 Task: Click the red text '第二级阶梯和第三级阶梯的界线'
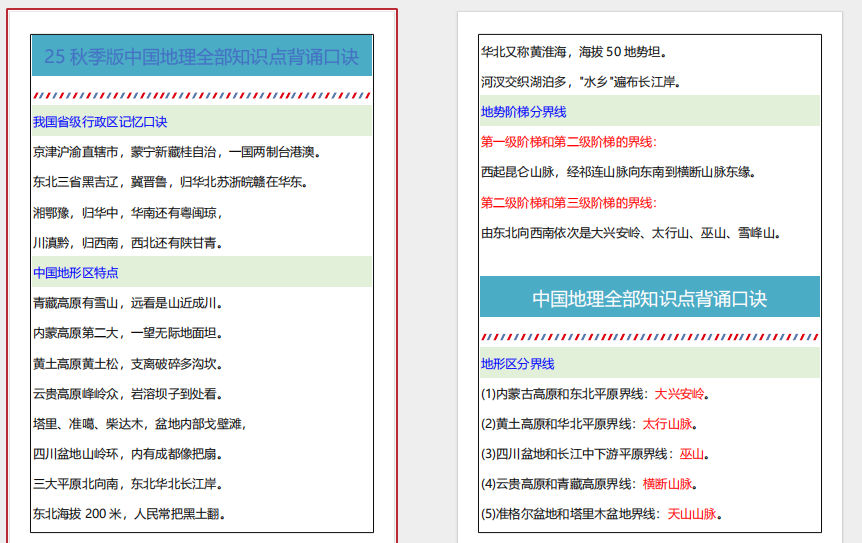568,203
